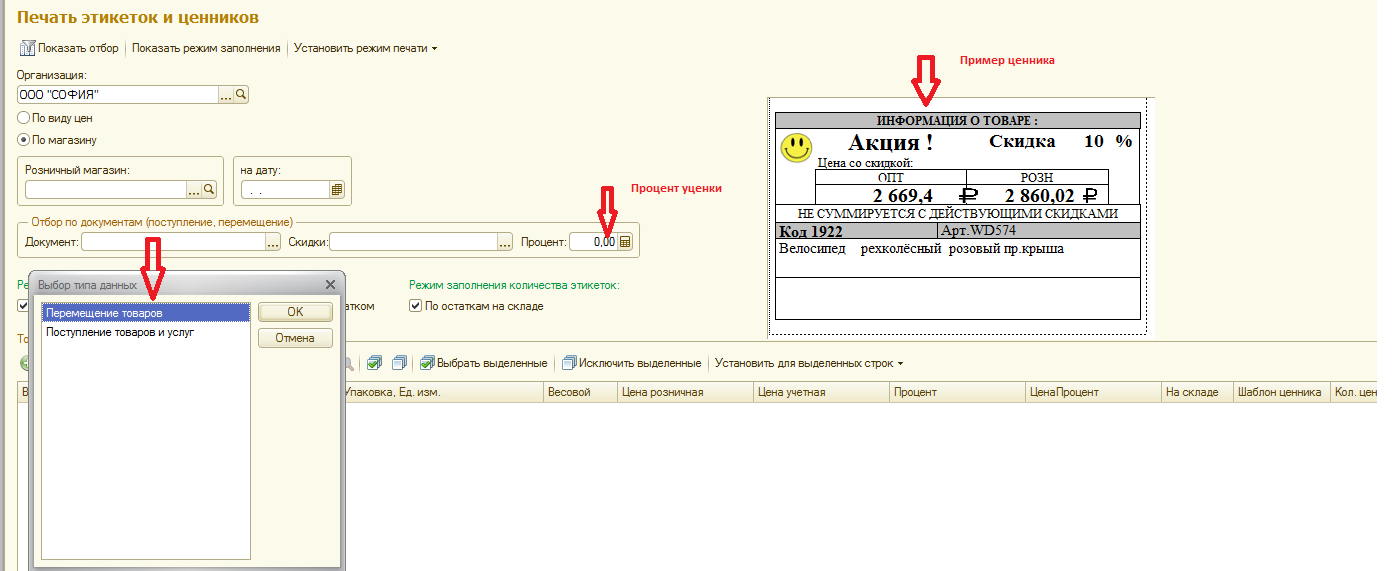Select the По виду цен radio option
This screenshot has height=571, width=1393.
(23, 118)
